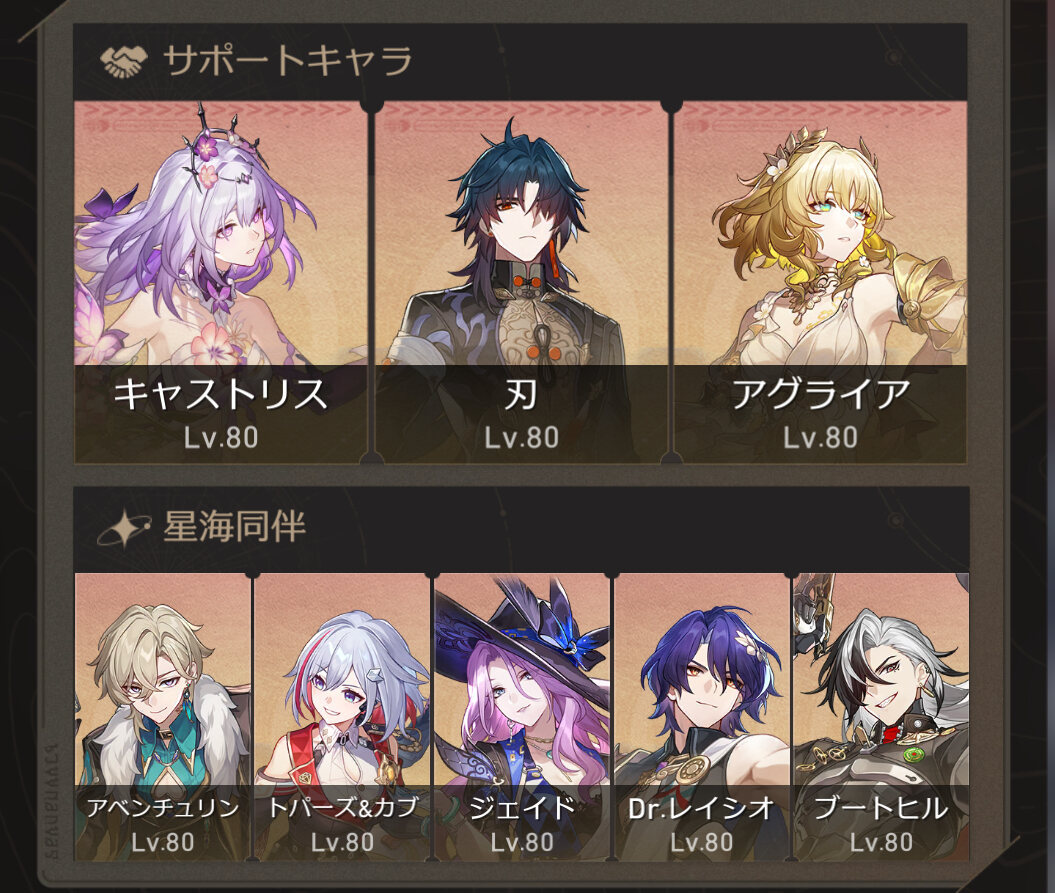Click the アグライア name label

(821, 394)
